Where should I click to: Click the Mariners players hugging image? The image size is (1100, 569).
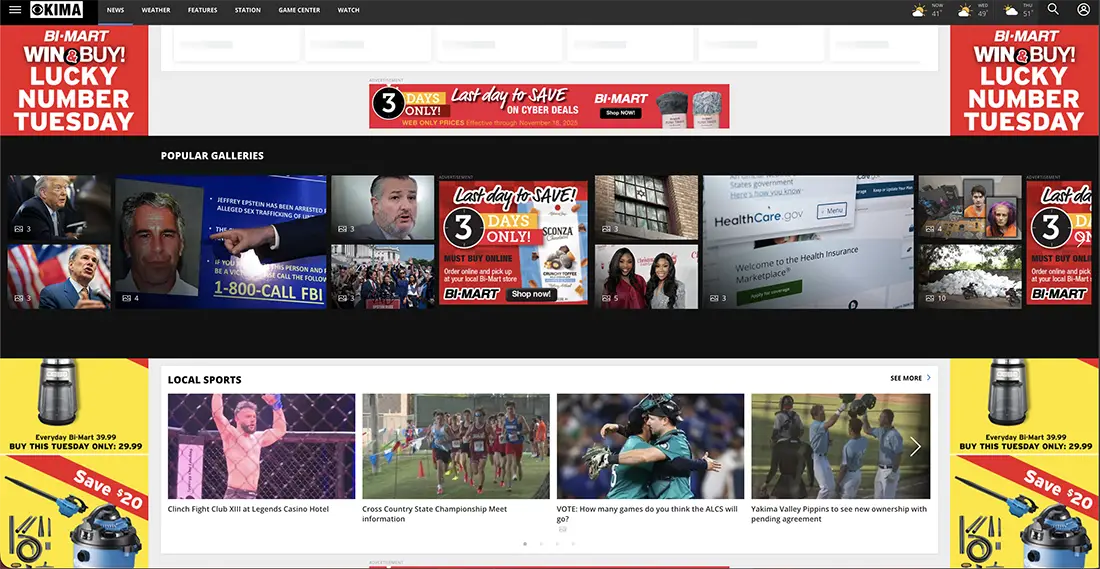(650, 446)
